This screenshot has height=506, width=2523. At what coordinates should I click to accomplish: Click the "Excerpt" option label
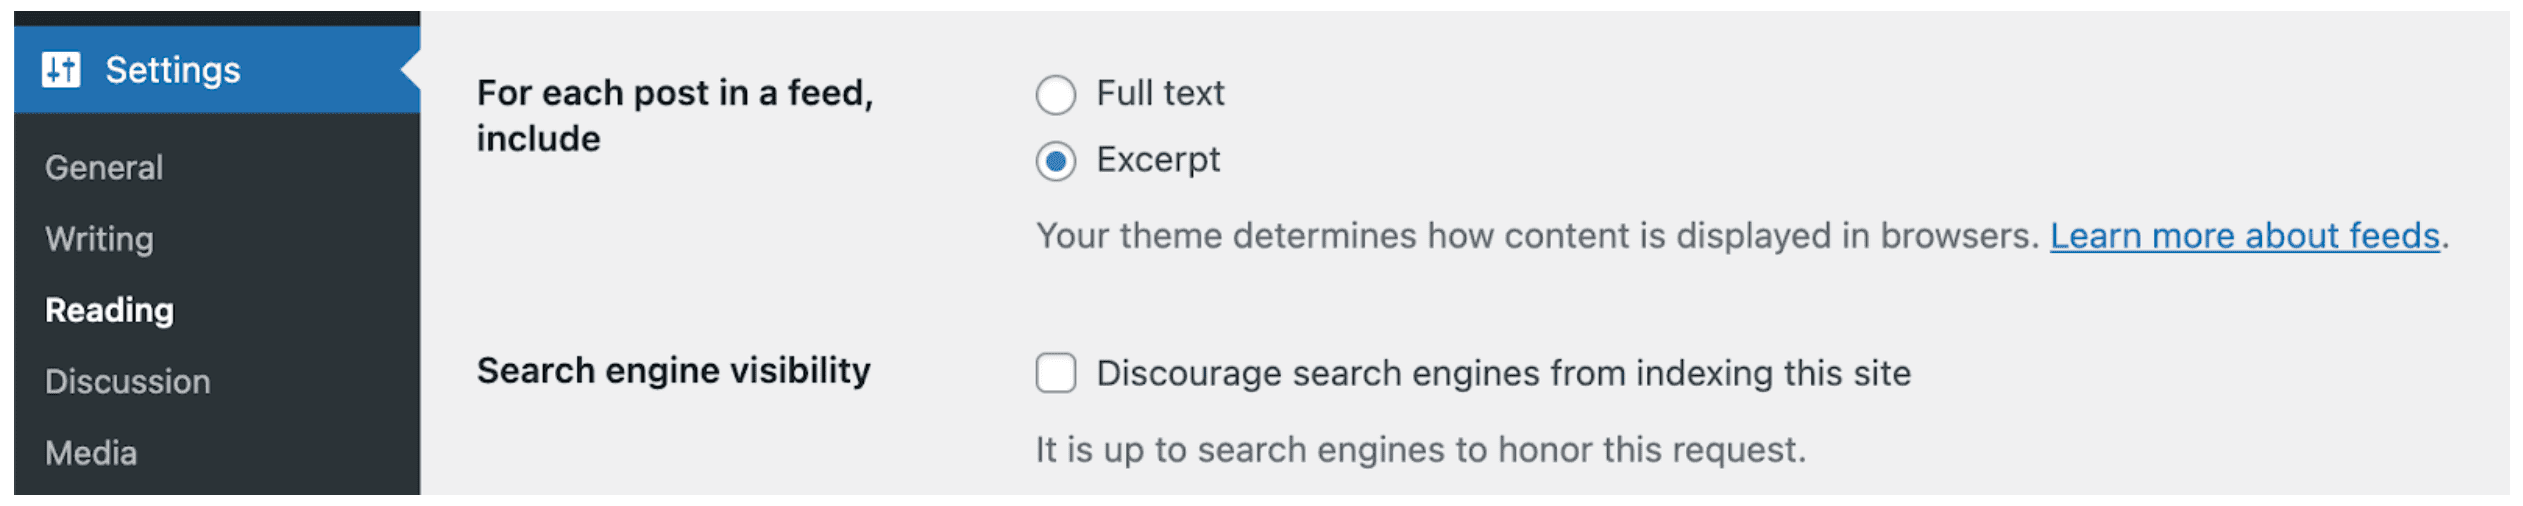(x=1158, y=160)
